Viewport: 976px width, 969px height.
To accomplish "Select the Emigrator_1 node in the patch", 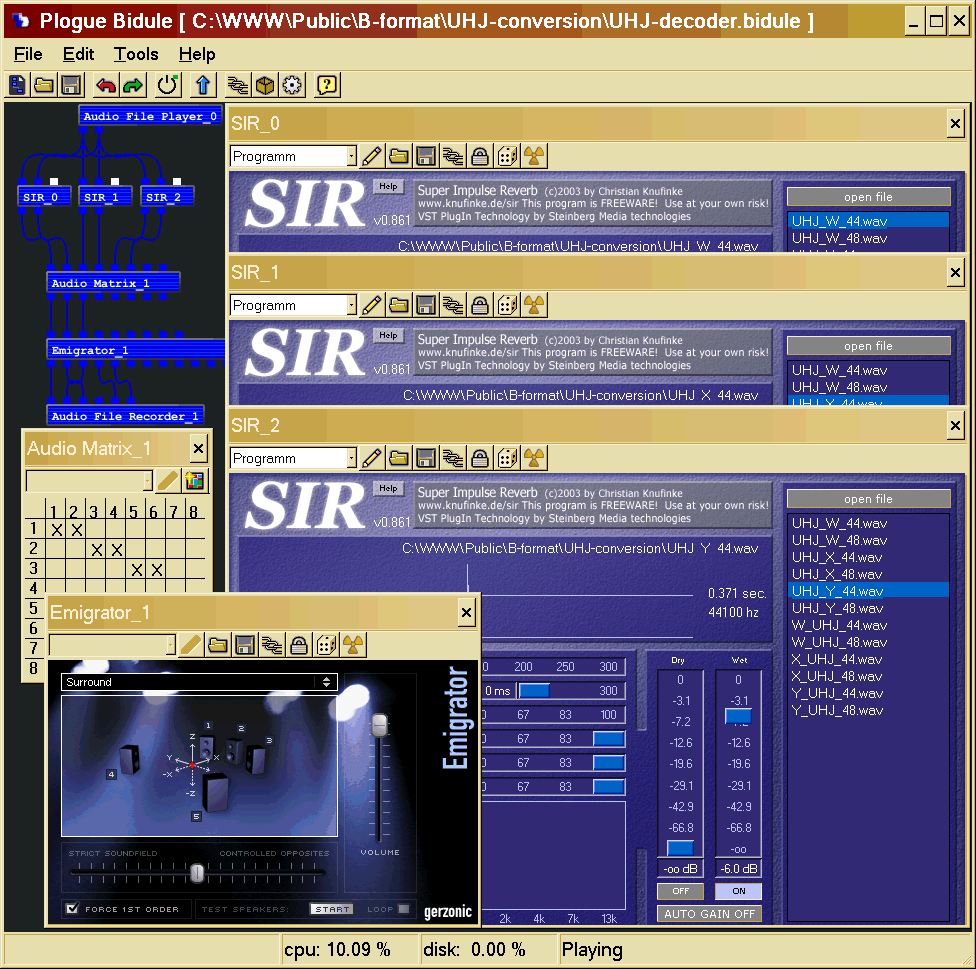I will pos(136,350).
